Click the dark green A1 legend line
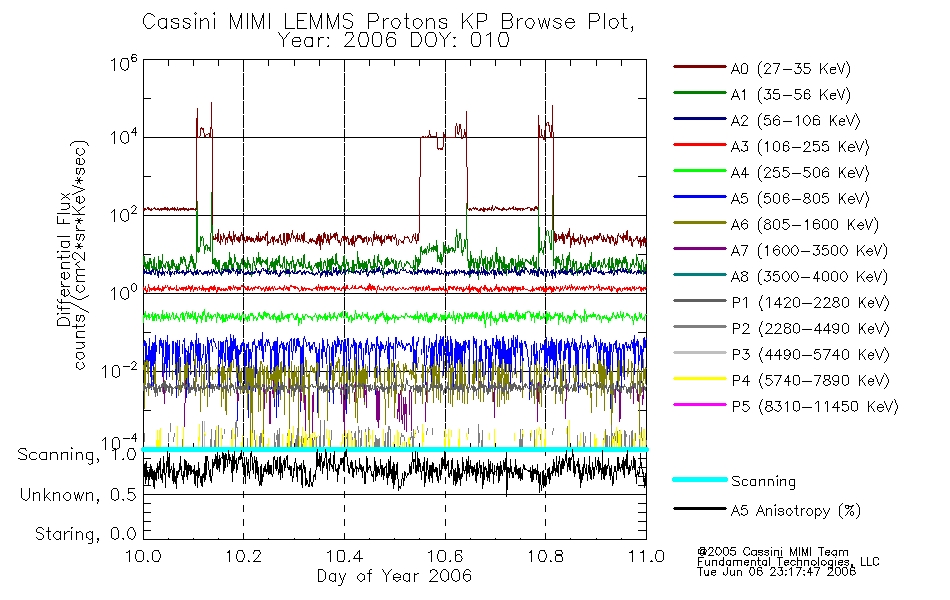Screen dimensions: 950x600 pyautogui.click(x=700, y=93)
